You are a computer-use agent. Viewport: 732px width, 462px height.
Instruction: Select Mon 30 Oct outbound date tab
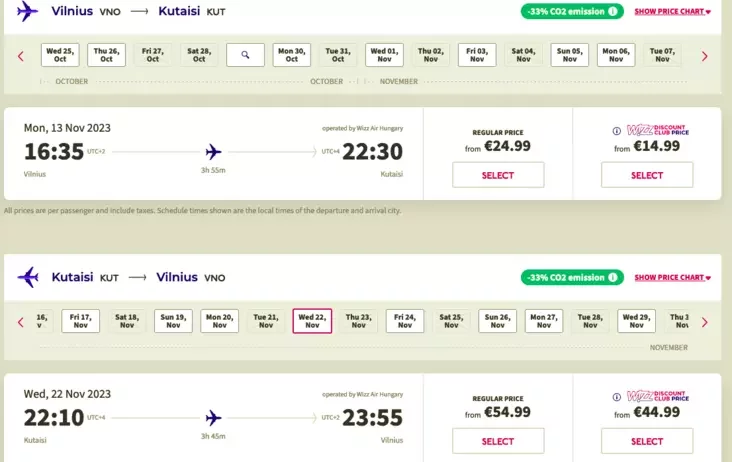[292, 55]
